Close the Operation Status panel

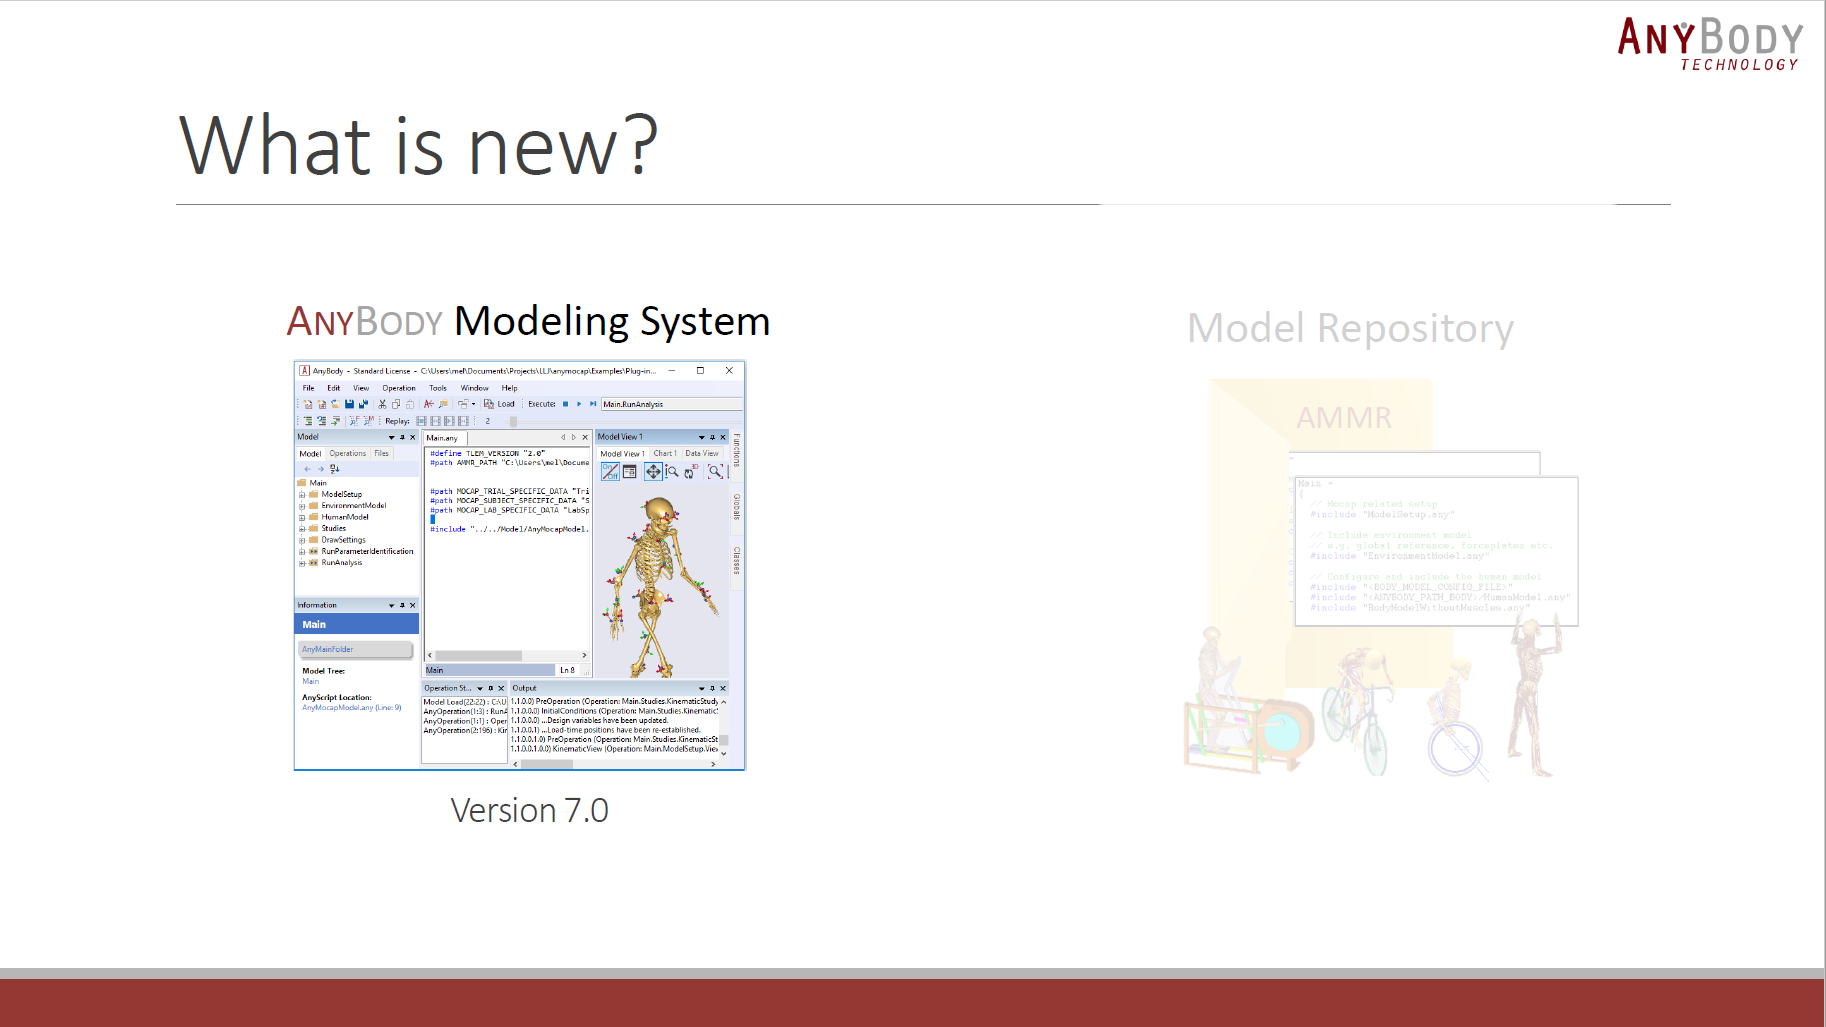coord(501,688)
